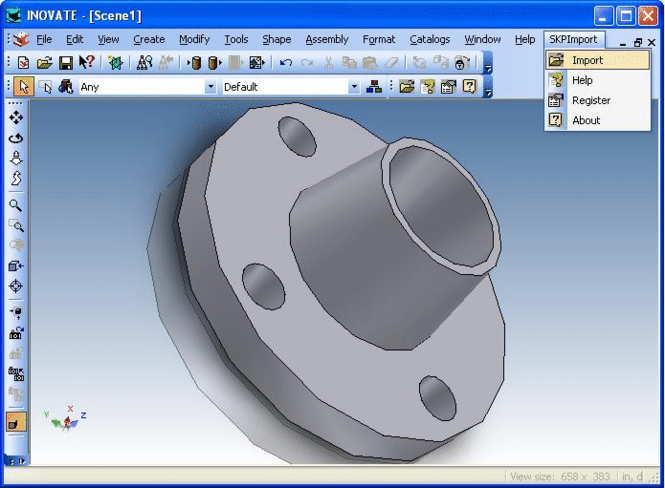Select the Orbit camera rotate tool
Screen dimensions: 665x488
point(16,138)
